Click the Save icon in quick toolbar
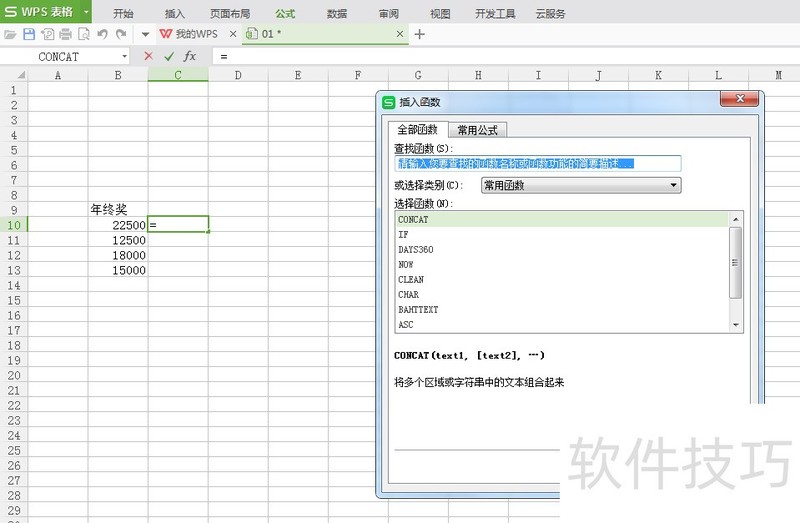800x523 pixels. tap(29, 34)
